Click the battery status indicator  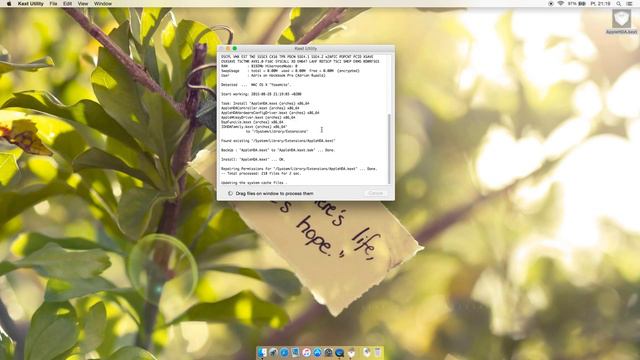pos(577,3)
